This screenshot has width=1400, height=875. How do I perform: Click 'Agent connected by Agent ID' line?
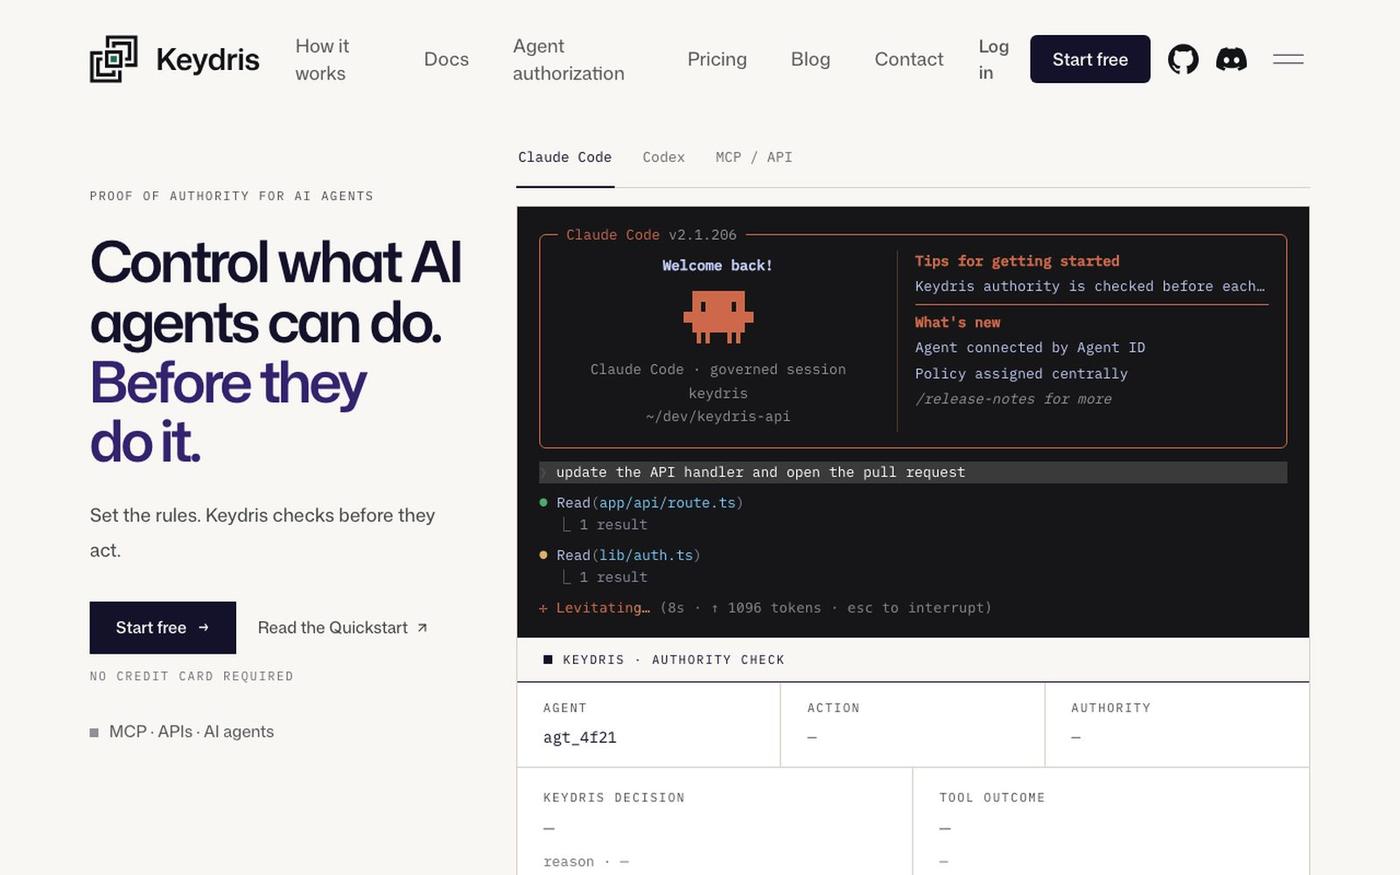1030,348
